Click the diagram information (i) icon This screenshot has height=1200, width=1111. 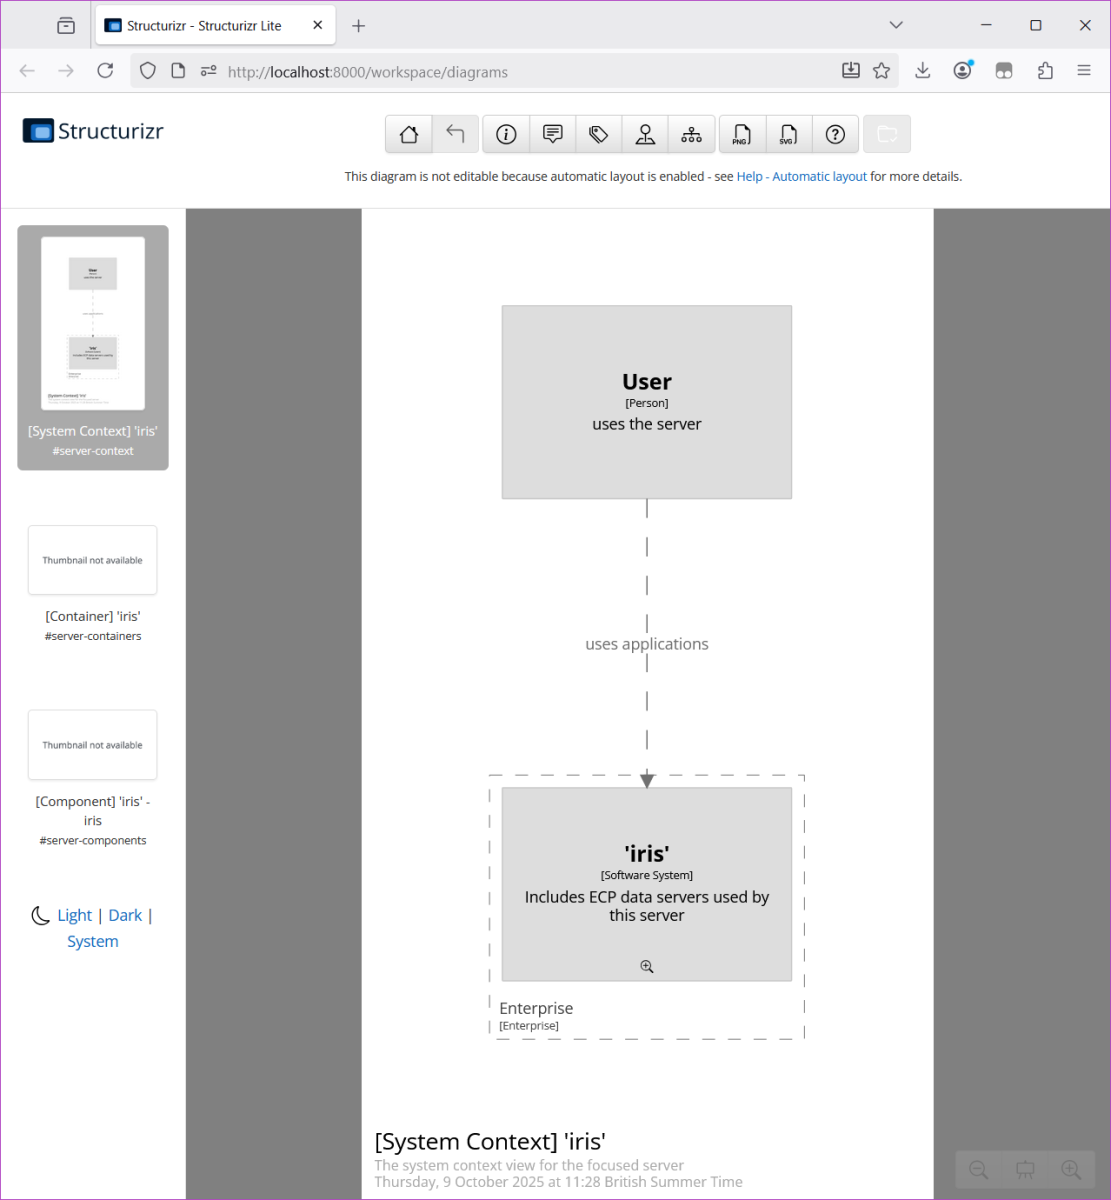pyautogui.click(x=506, y=134)
